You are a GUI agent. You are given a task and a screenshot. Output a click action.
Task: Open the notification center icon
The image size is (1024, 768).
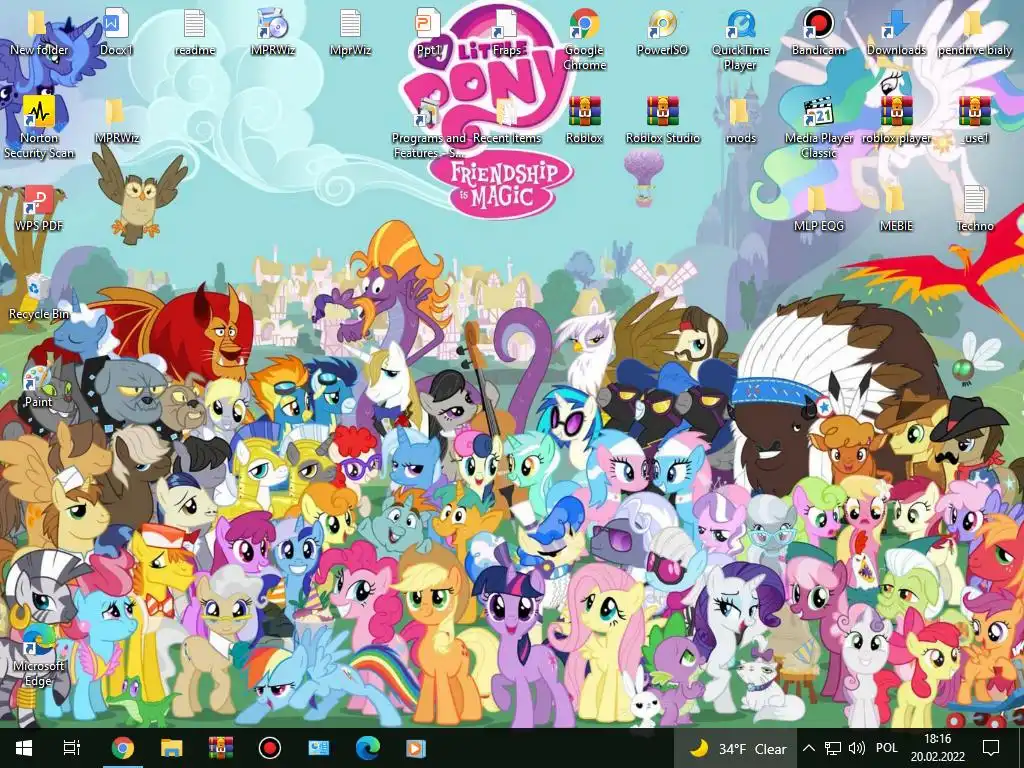991,748
